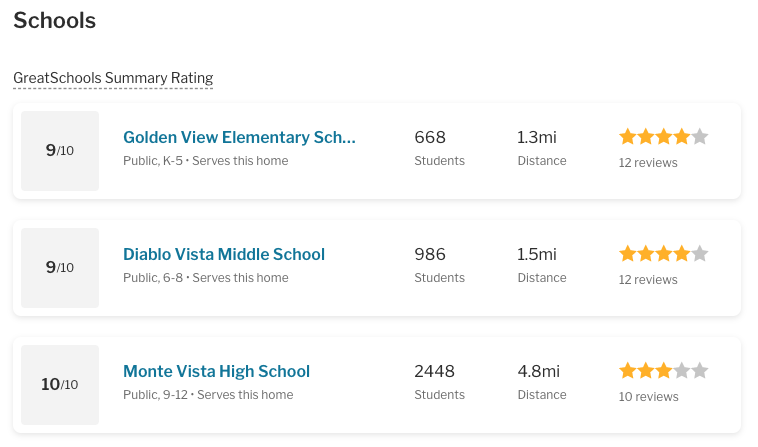Open 12 reviews for Golden View Elementary
The height and width of the screenshot is (447, 758).
pos(648,163)
